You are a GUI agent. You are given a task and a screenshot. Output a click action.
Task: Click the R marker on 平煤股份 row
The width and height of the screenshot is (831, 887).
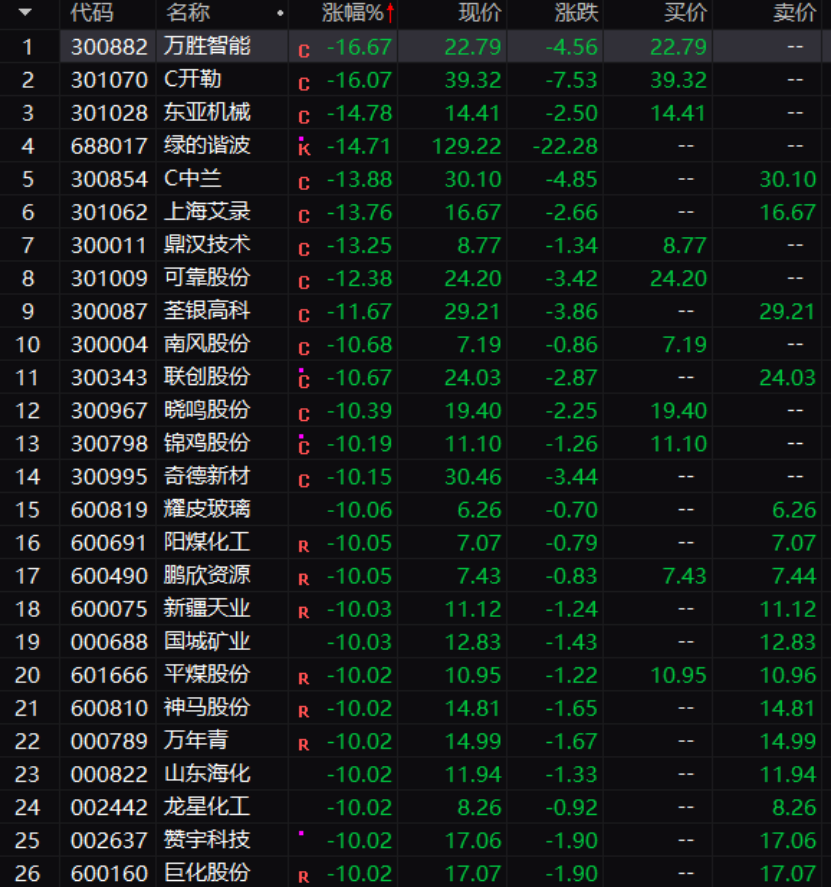pos(304,678)
